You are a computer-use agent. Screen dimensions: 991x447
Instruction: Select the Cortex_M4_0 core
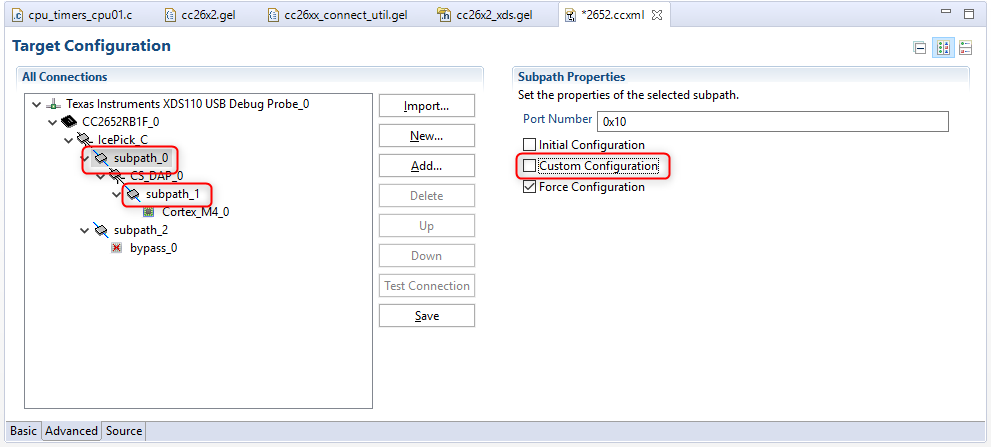[x=195, y=212]
